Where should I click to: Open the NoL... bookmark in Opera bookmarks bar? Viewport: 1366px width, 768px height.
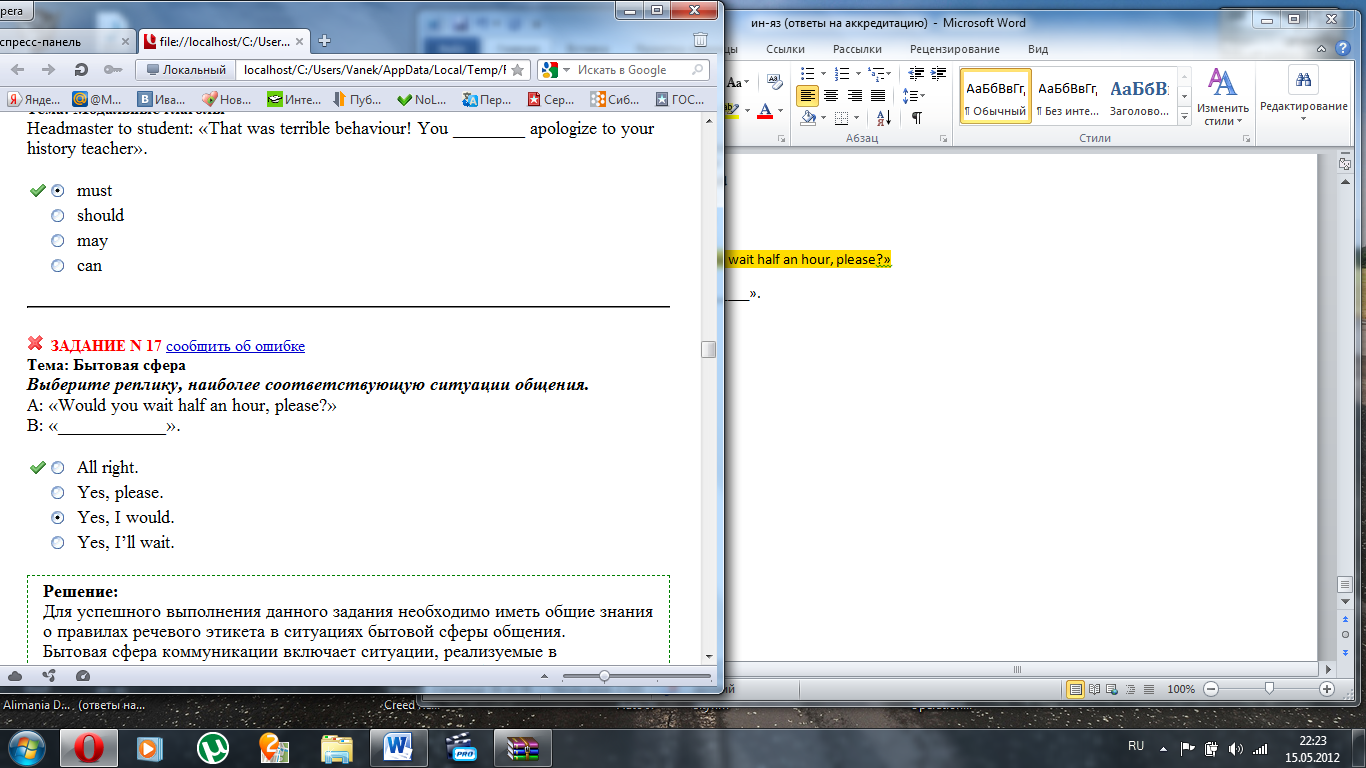click(422, 99)
